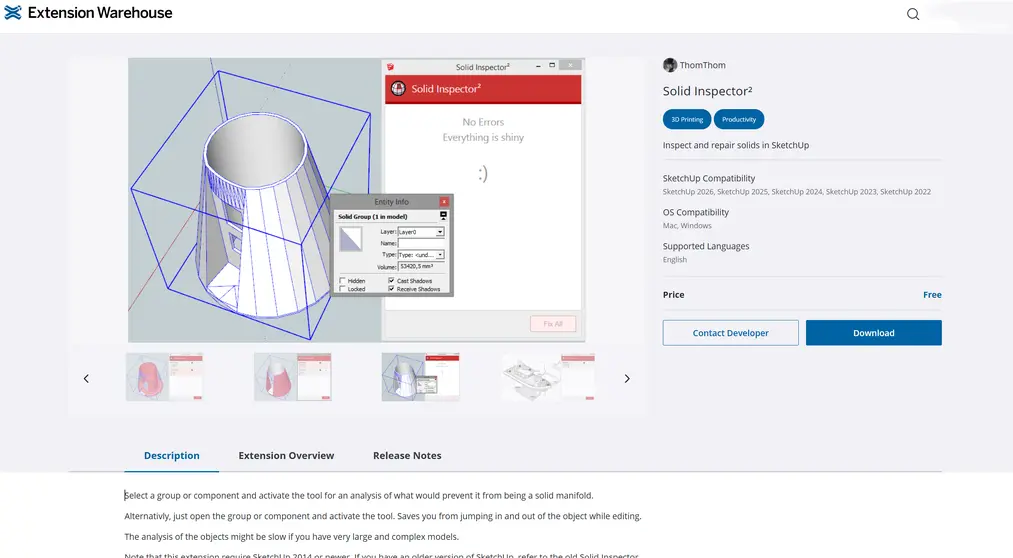This screenshot has height=558, width=1013.
Task: Open the search magnifier icon
Action: 913,14
